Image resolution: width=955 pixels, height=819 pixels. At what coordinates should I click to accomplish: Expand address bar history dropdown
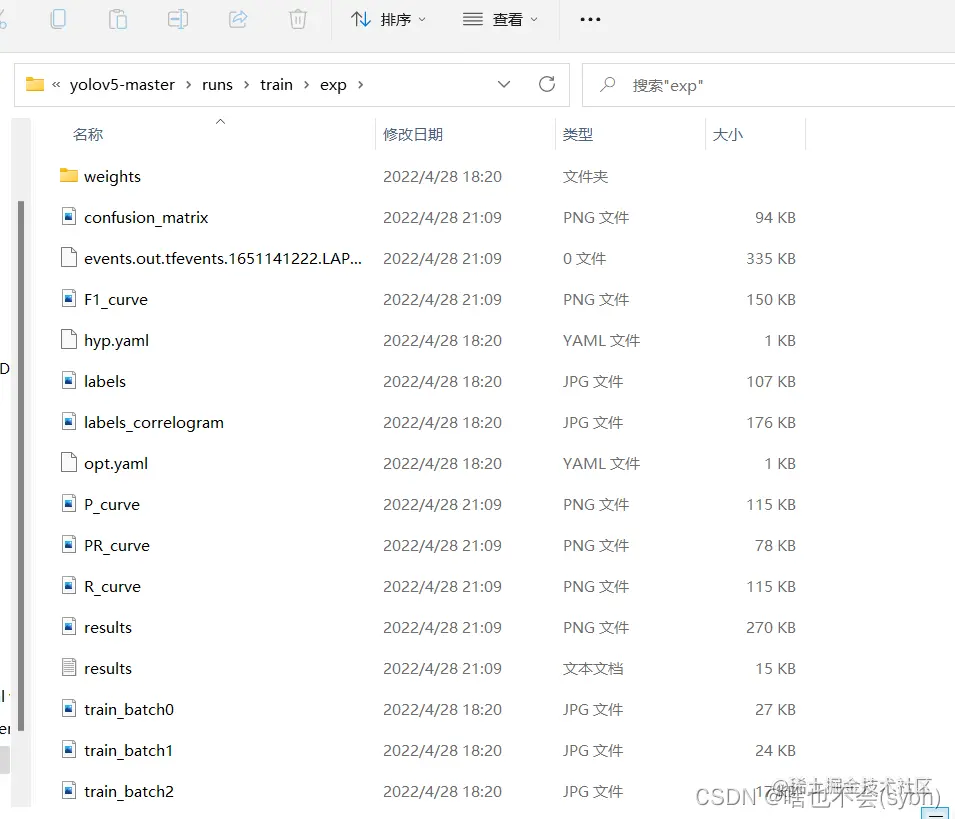pyautogui.click(x=504, y=84)
